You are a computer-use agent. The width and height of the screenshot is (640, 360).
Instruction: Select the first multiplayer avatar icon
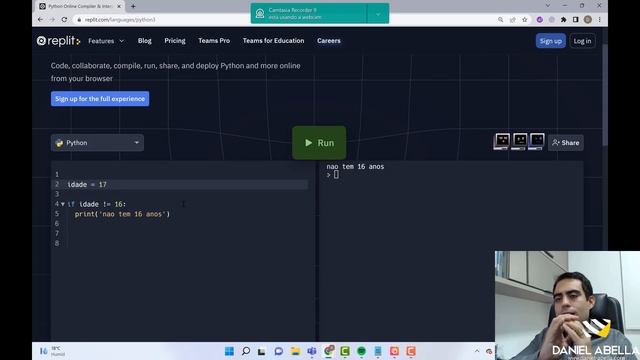(x=502, y=141)
